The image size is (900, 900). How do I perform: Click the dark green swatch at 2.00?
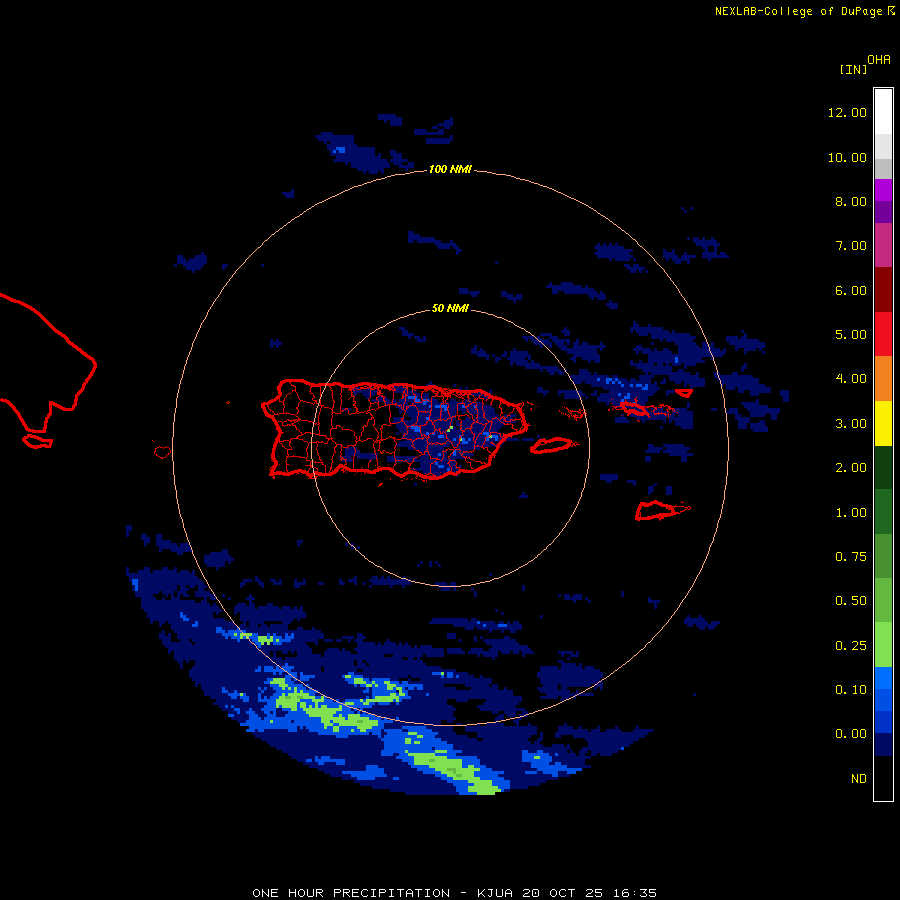click(883, 467)
